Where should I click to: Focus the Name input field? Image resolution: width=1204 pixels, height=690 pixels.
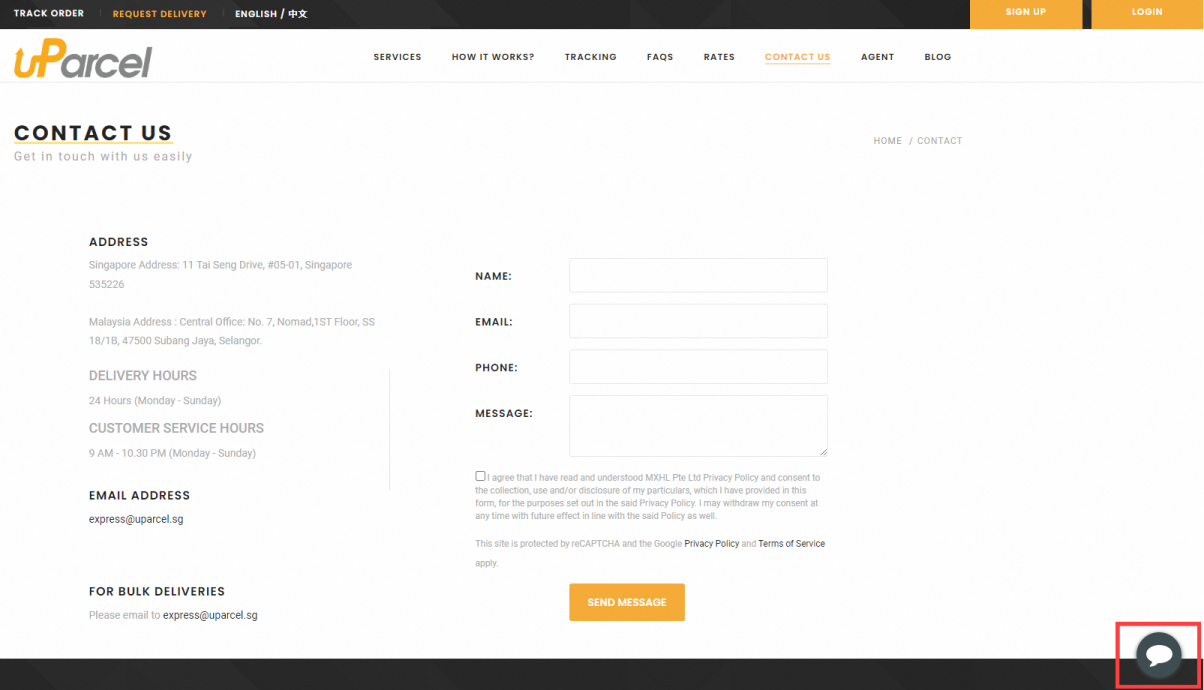(x=698, y=275)
